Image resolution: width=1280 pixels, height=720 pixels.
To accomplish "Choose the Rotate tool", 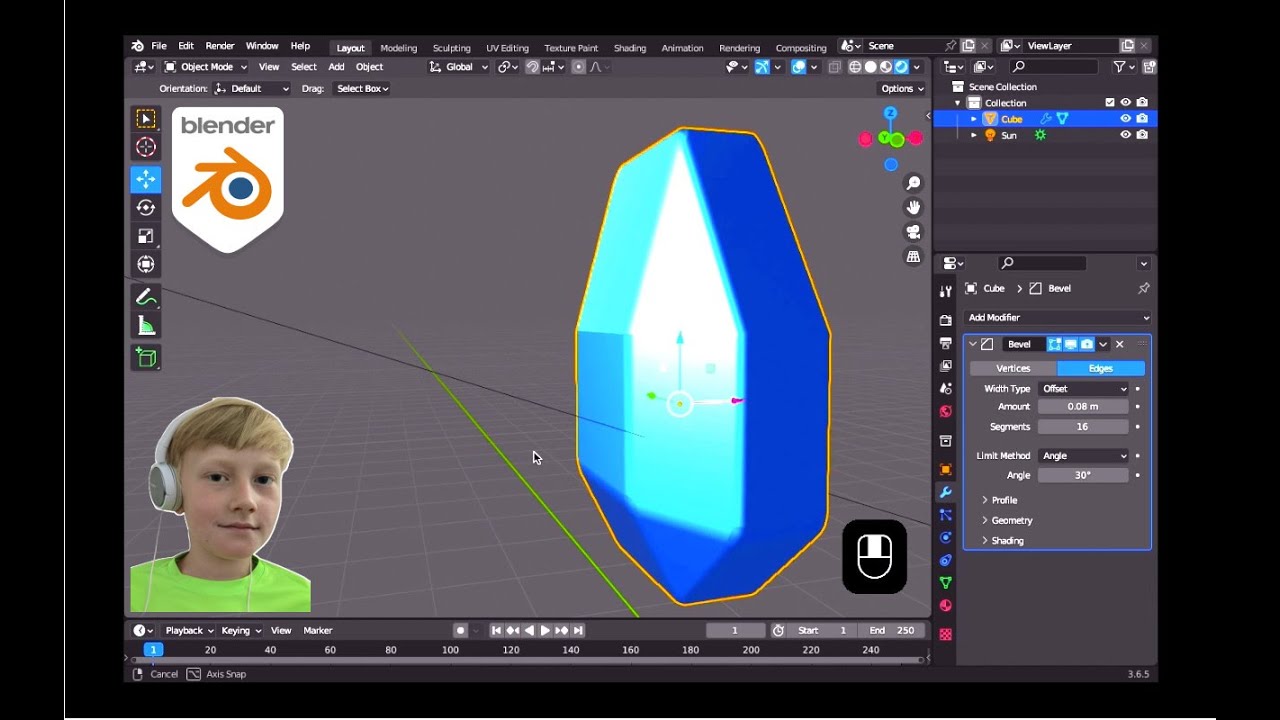I will pos(146,207).
